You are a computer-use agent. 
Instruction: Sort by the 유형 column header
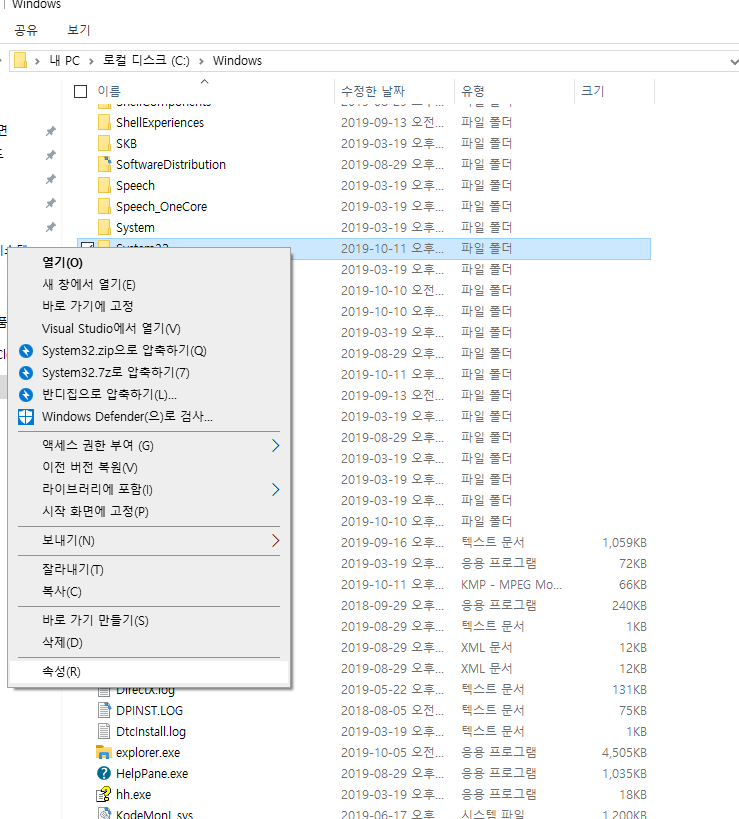(473, 91)
